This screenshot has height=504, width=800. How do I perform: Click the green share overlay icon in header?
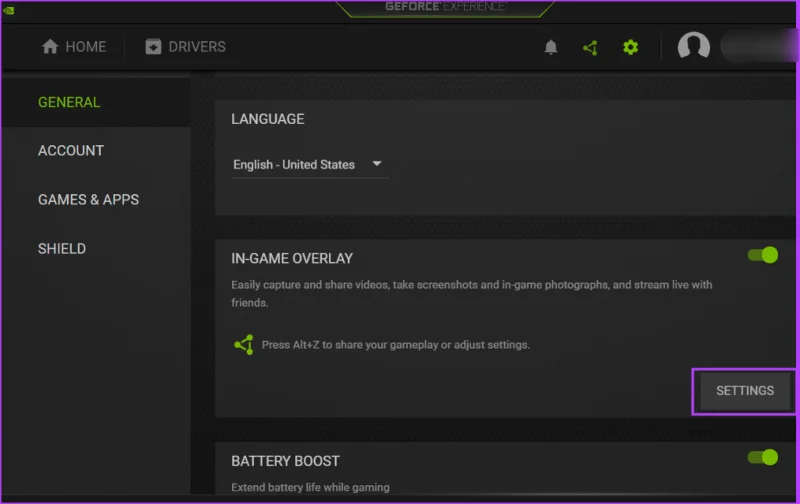click(590, 47)
